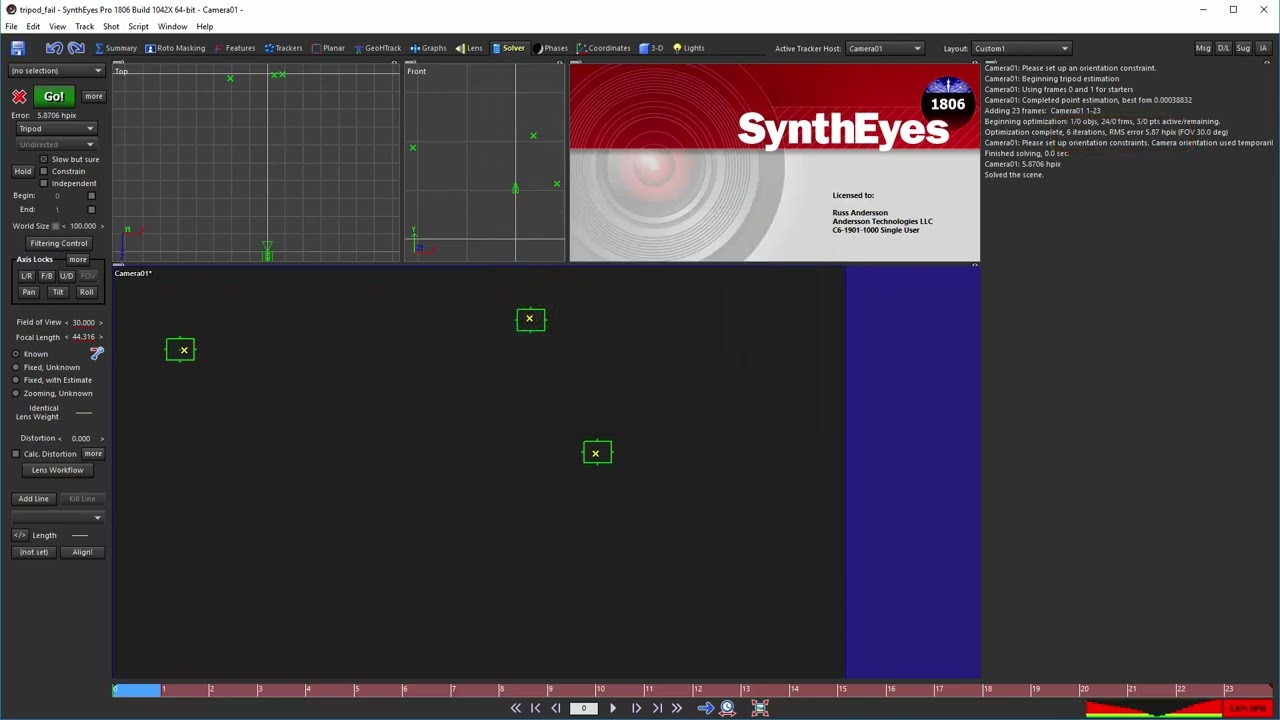Toggle the U/D axis lock
This screenshot has width=1280, height=720.
[x=67, y=276]
